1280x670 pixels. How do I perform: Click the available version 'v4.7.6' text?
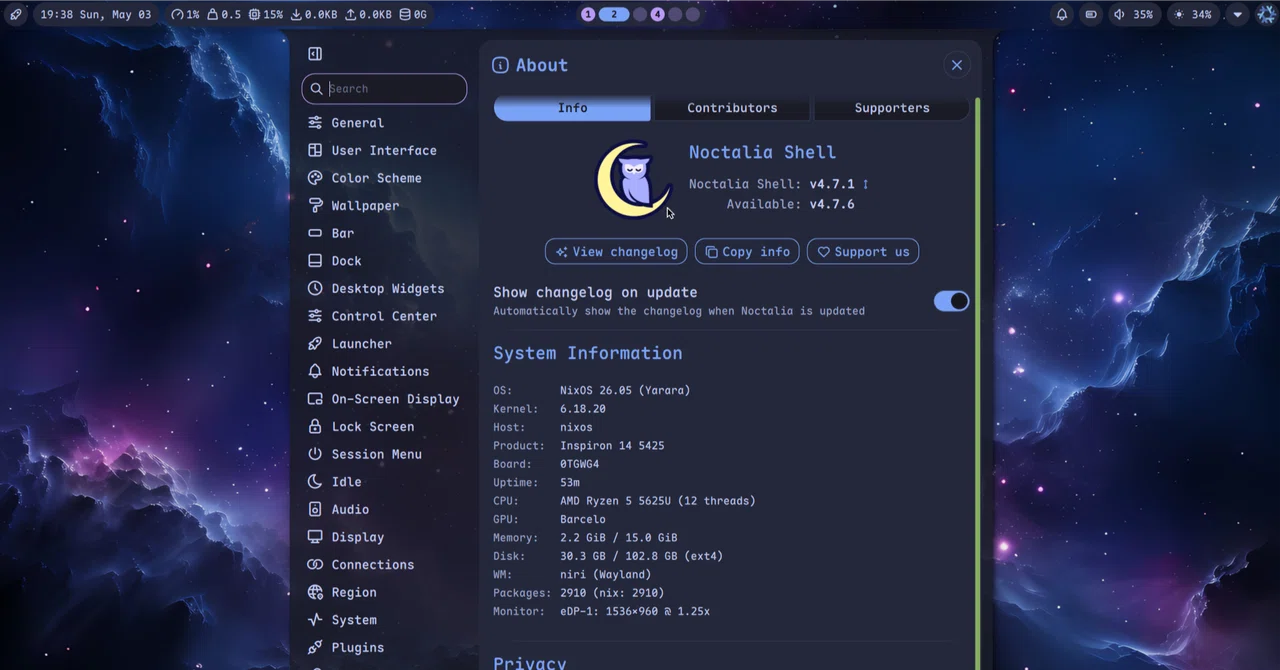coord(832,204)
